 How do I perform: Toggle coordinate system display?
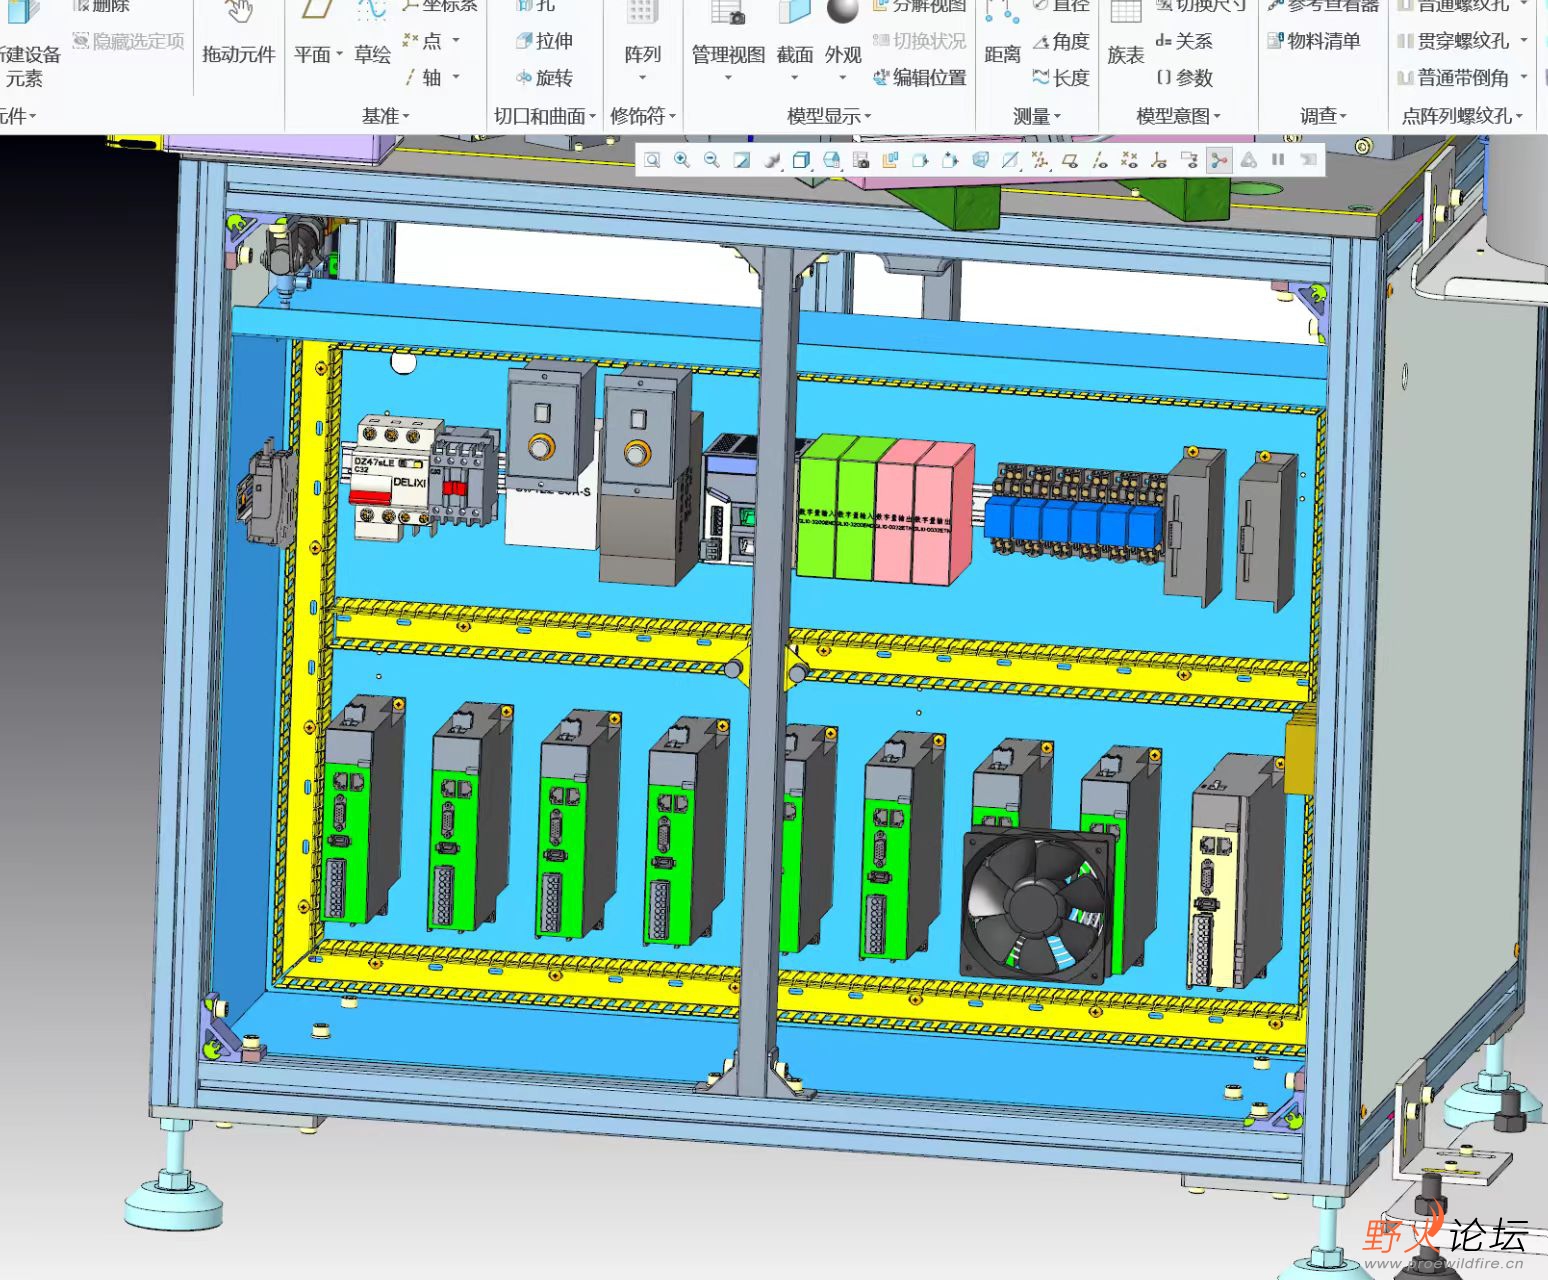click(x=1159, y=160)
